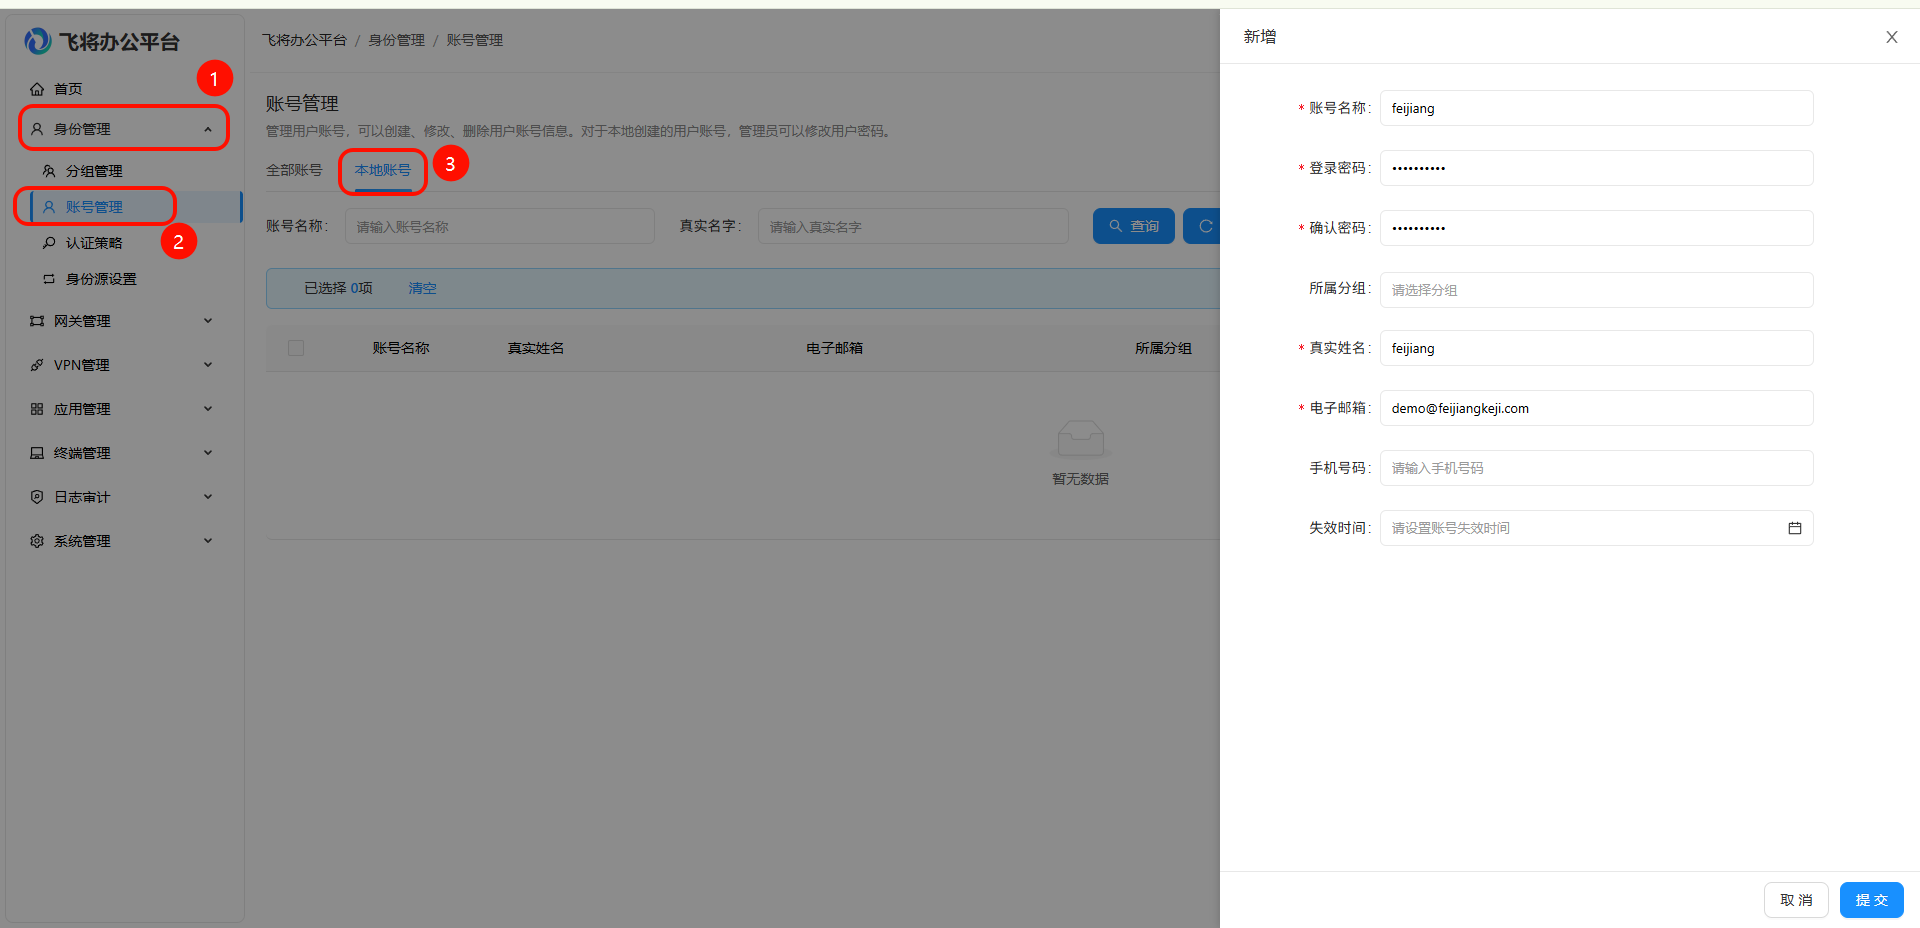Click the calendar icon in 失效时间 field
This screenshot has width=1920, height=928.
pos(1794,528)
